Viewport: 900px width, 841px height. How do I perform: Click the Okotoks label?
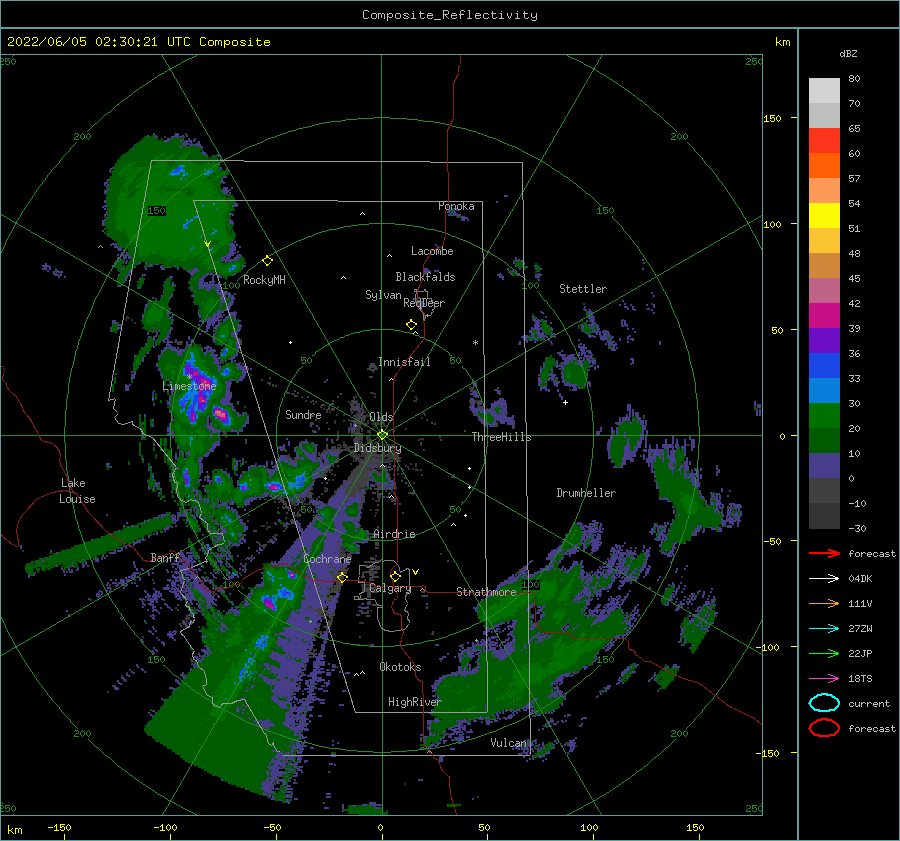[x=400, y=666]
